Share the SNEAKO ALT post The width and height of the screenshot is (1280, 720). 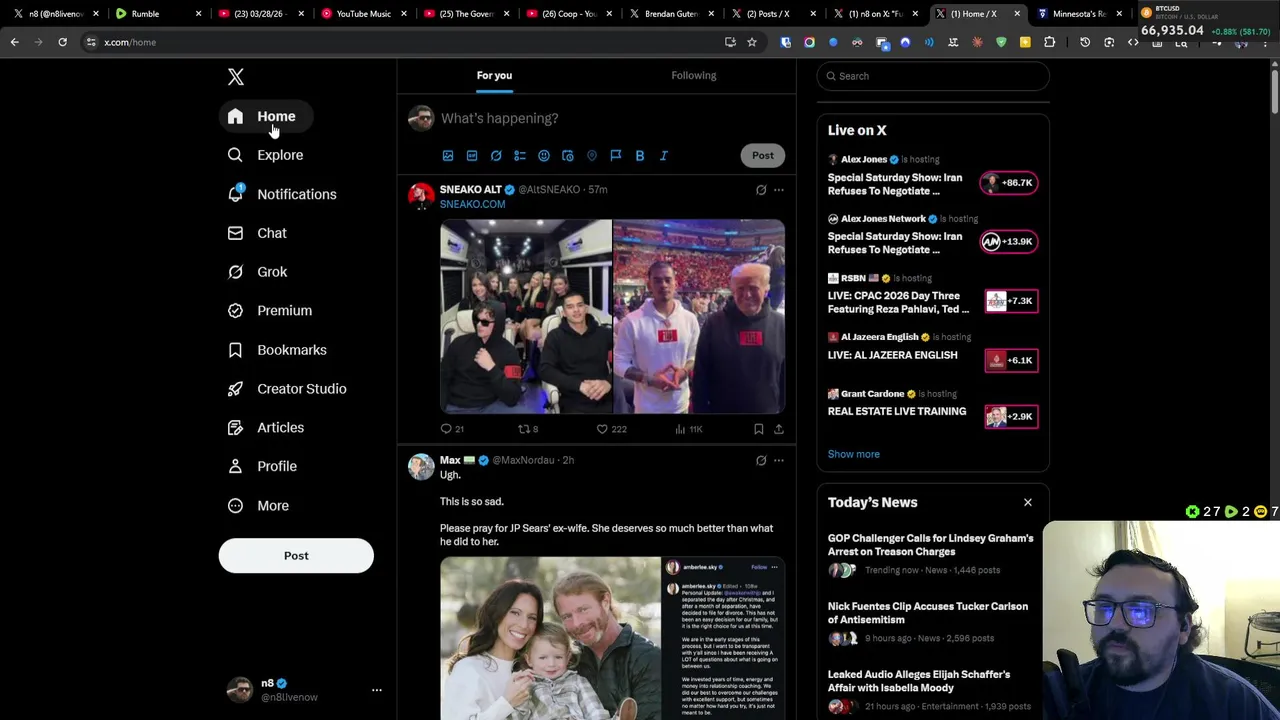[778, 429]
